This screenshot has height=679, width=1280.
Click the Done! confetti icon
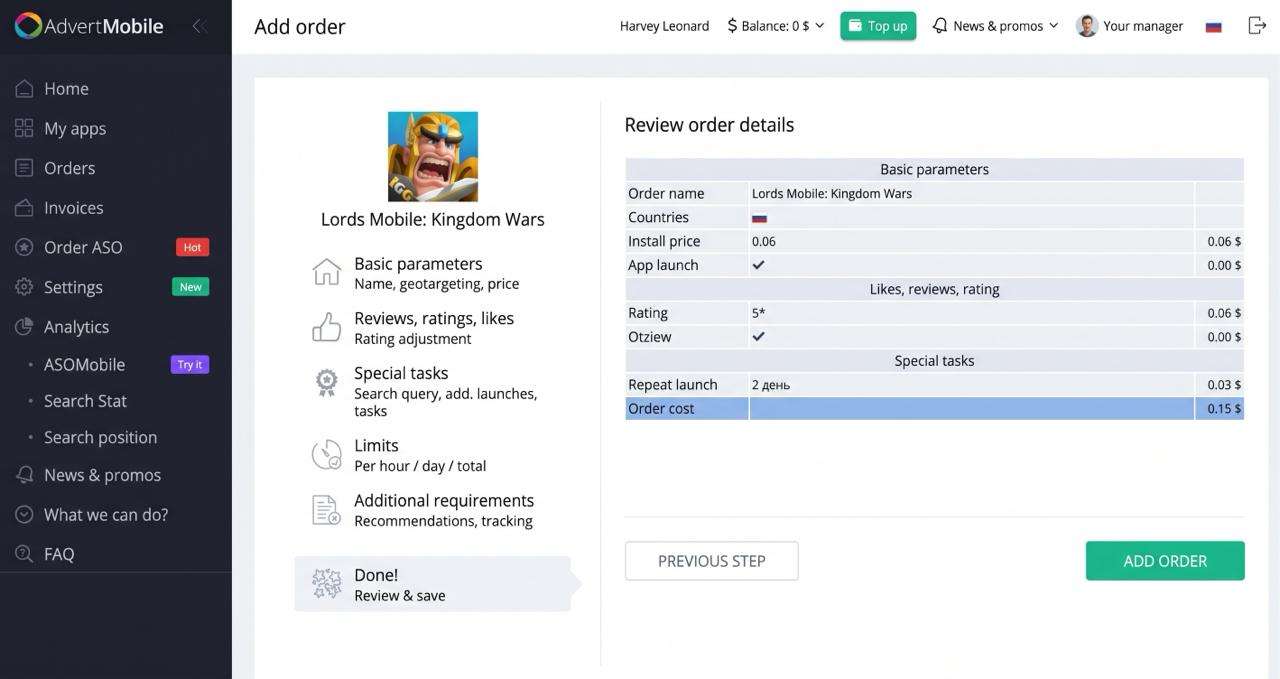pos(327,584)
